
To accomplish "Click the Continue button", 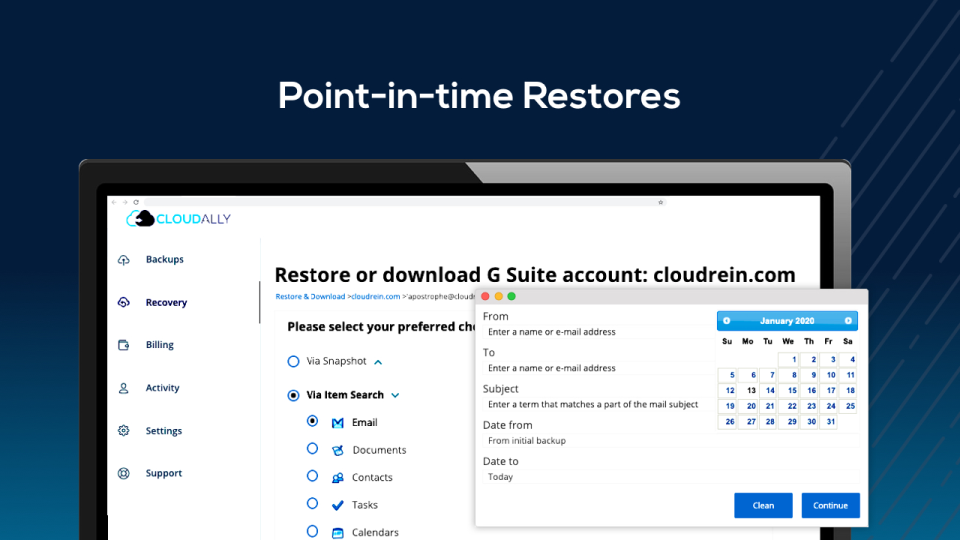I will tap(831, 506).
